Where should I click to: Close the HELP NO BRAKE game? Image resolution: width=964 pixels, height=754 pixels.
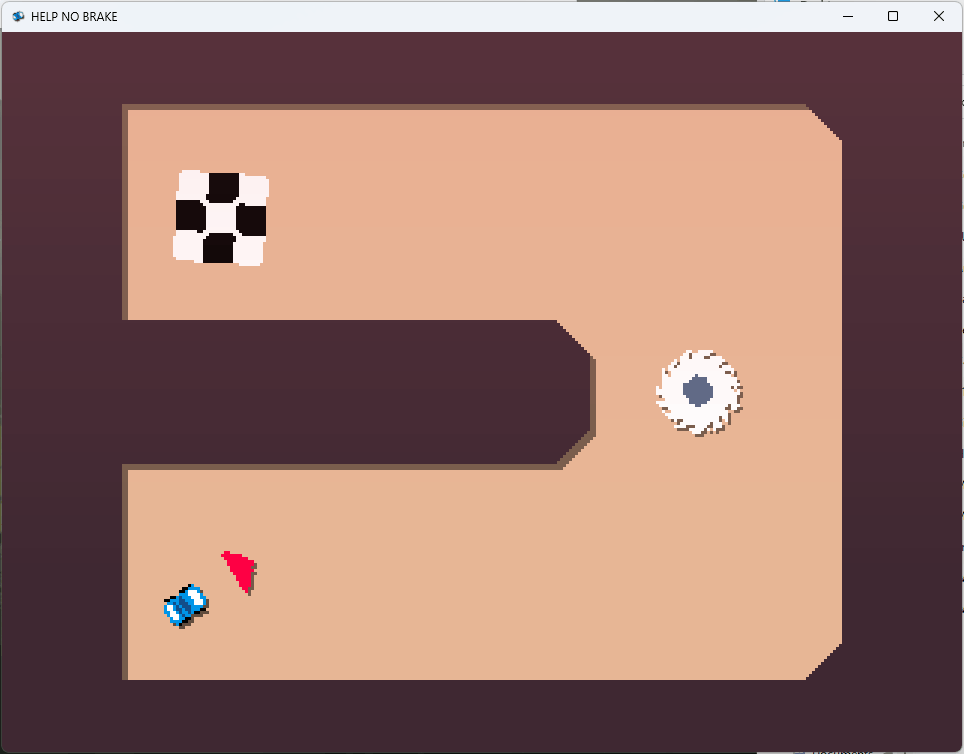938,16
